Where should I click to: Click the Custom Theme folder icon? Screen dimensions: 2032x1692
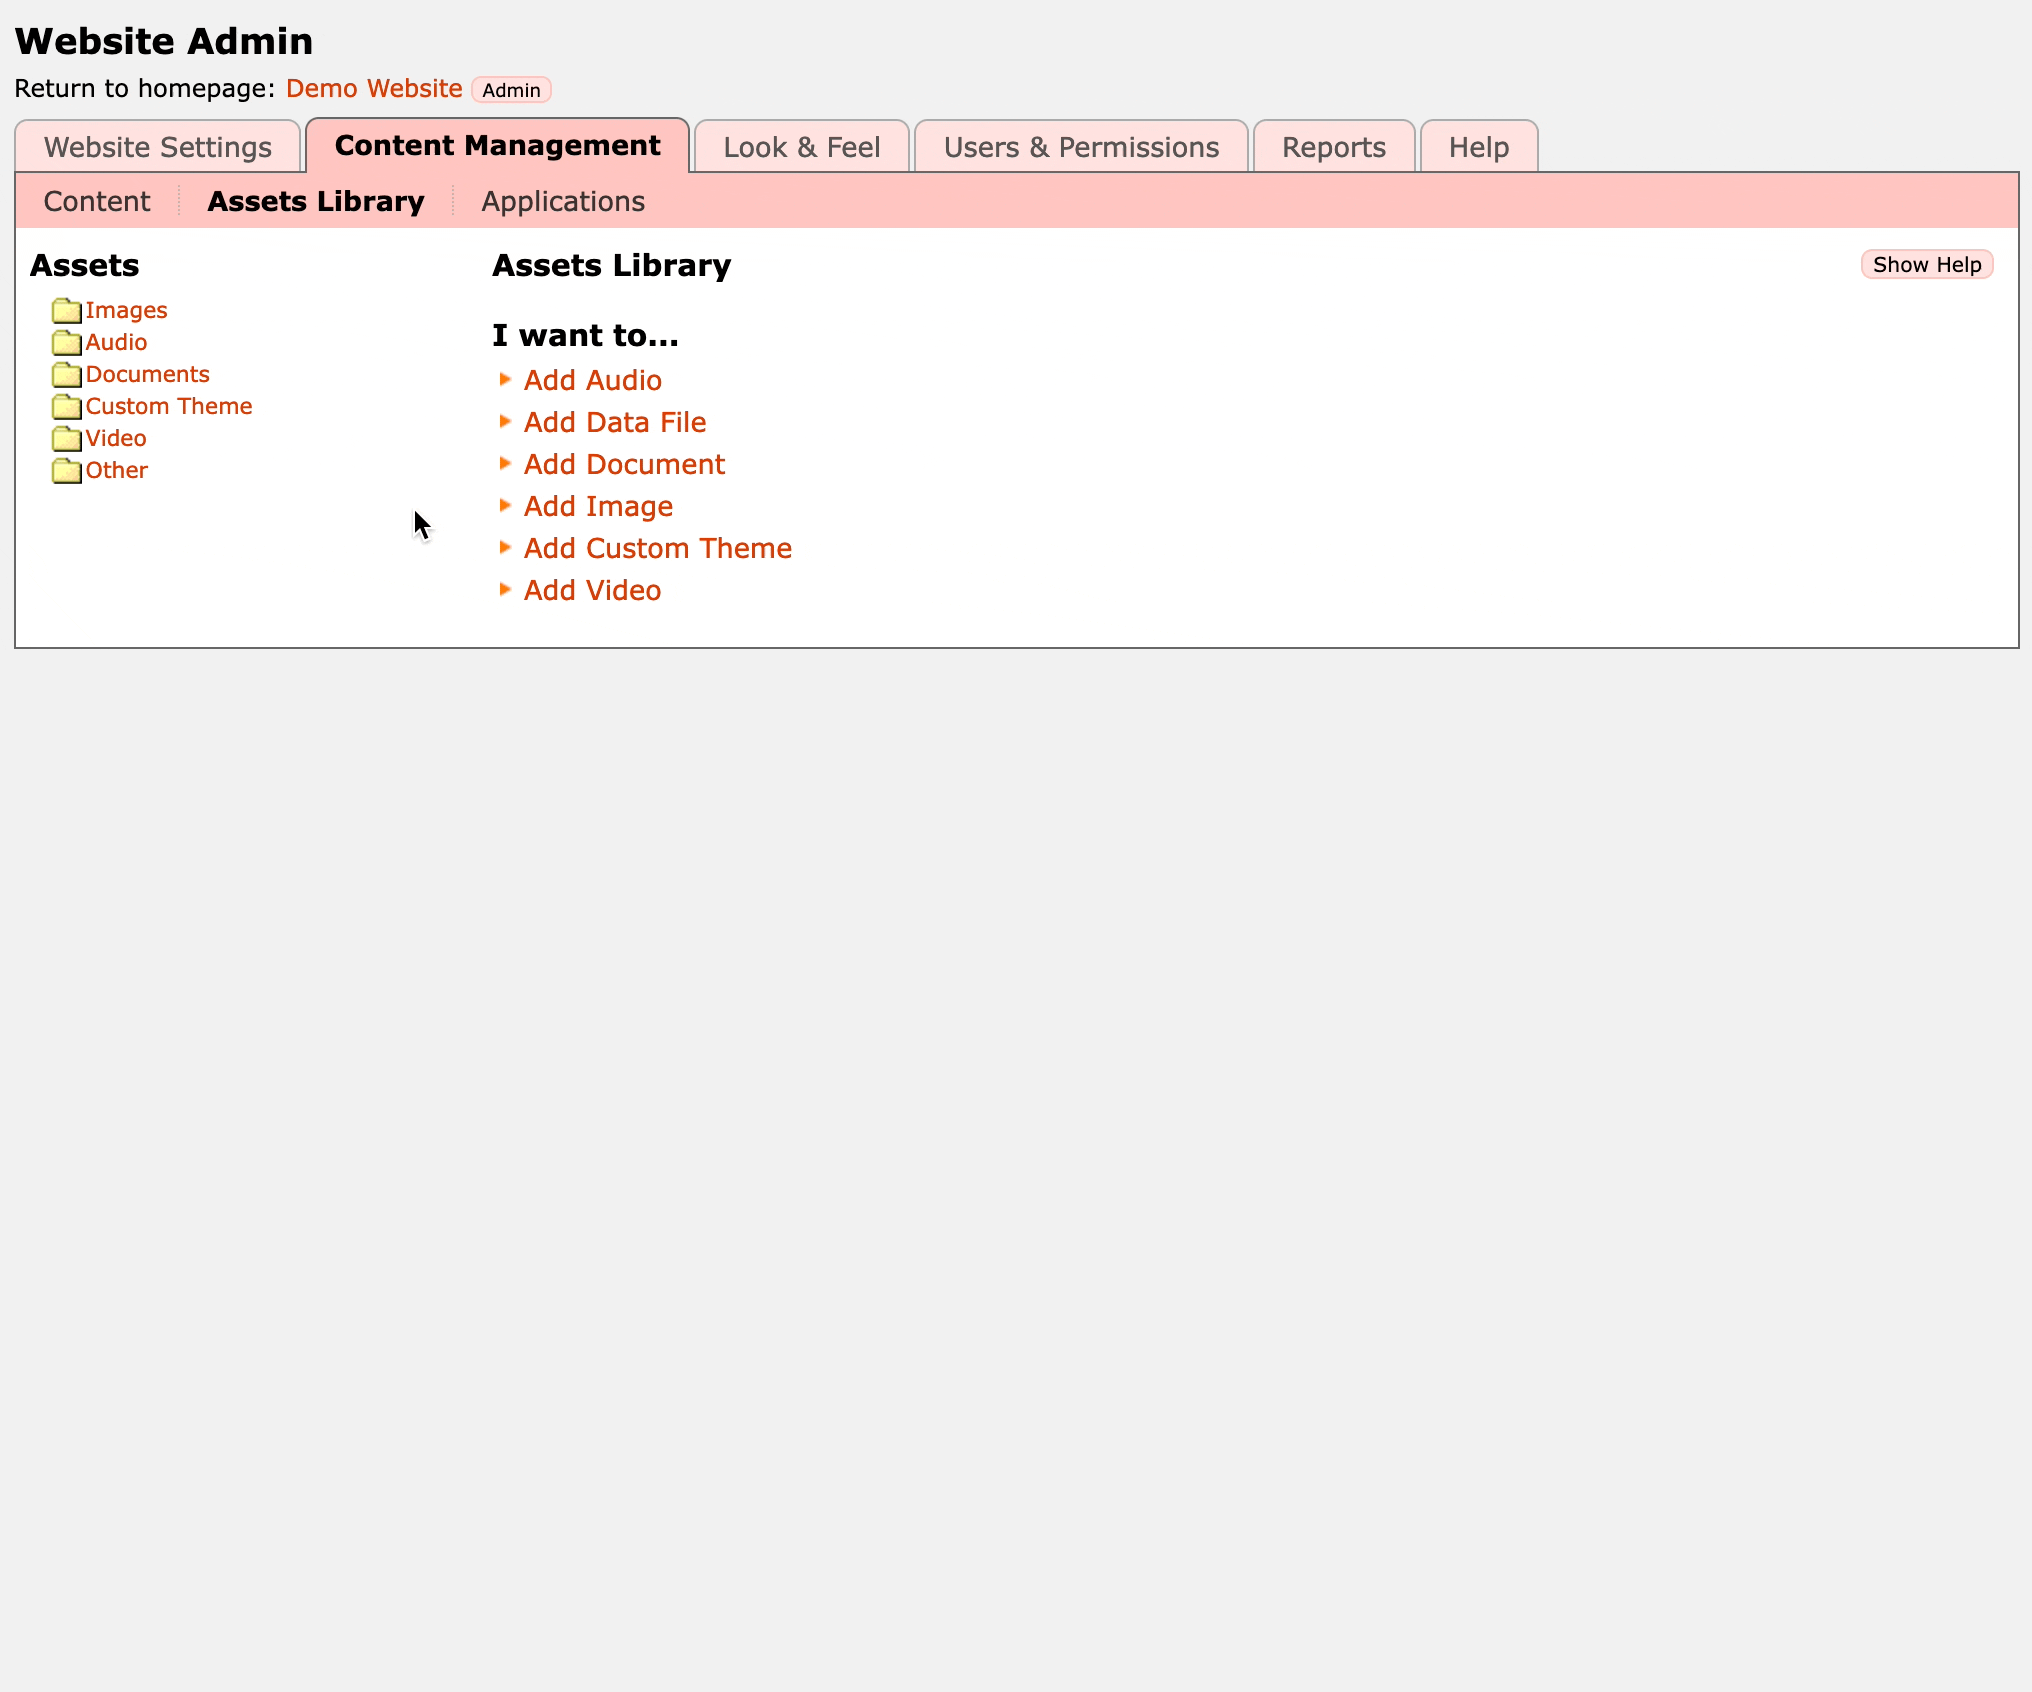pos(66,407)
